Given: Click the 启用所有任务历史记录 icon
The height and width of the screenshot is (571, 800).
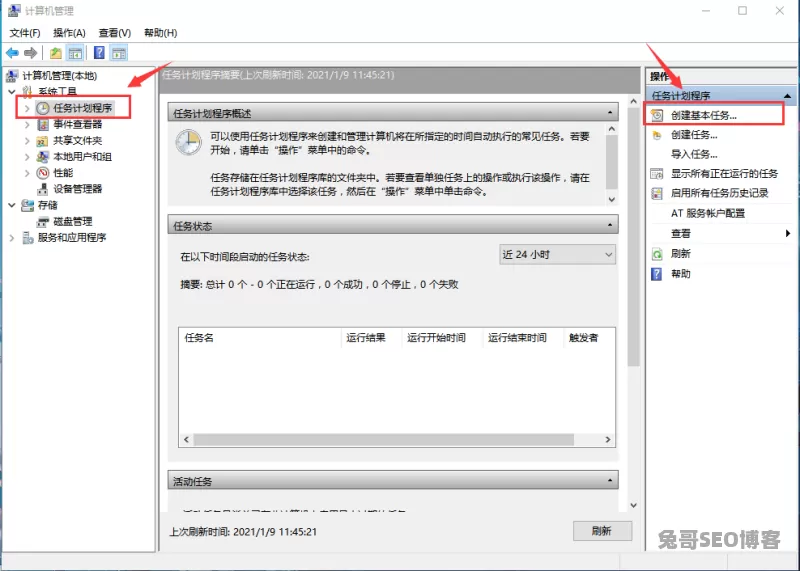Looking at the screenshot, I should pyautogui.click(x=657, y=193).
